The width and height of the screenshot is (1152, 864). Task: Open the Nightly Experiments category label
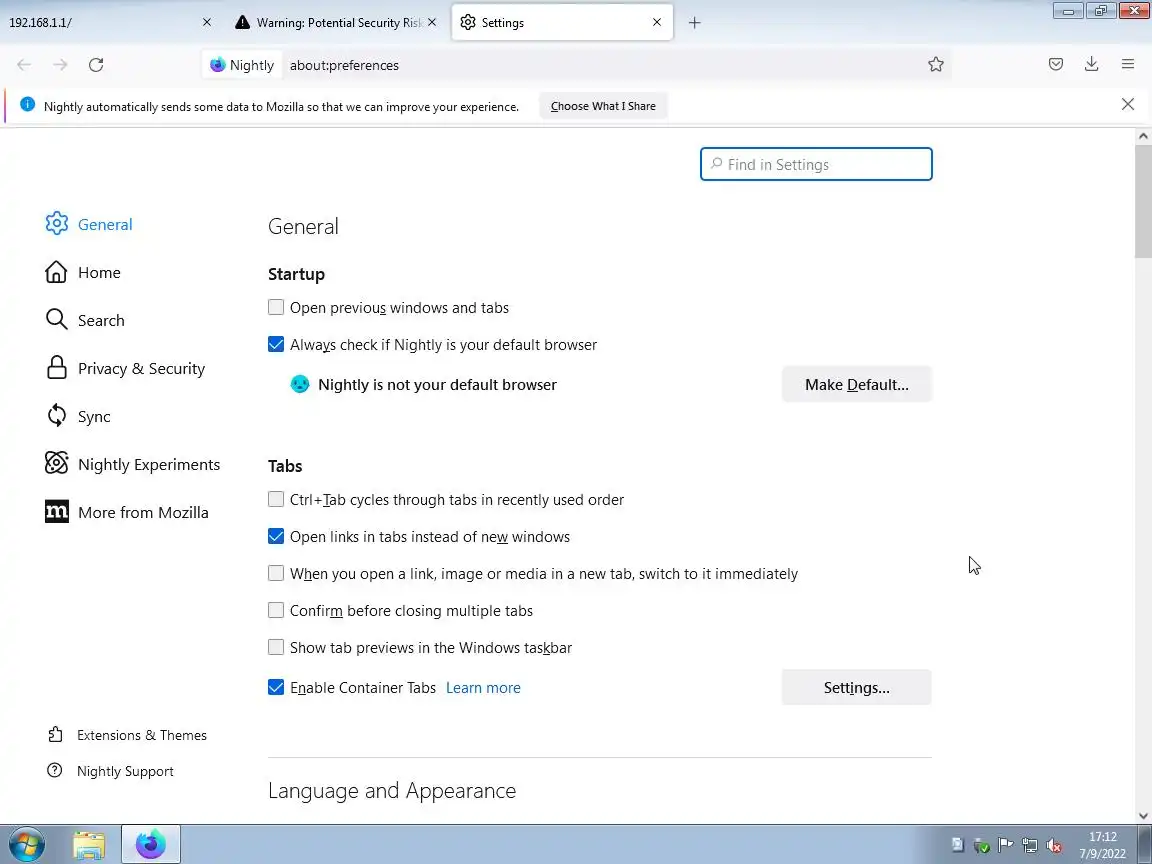(148, 465)
